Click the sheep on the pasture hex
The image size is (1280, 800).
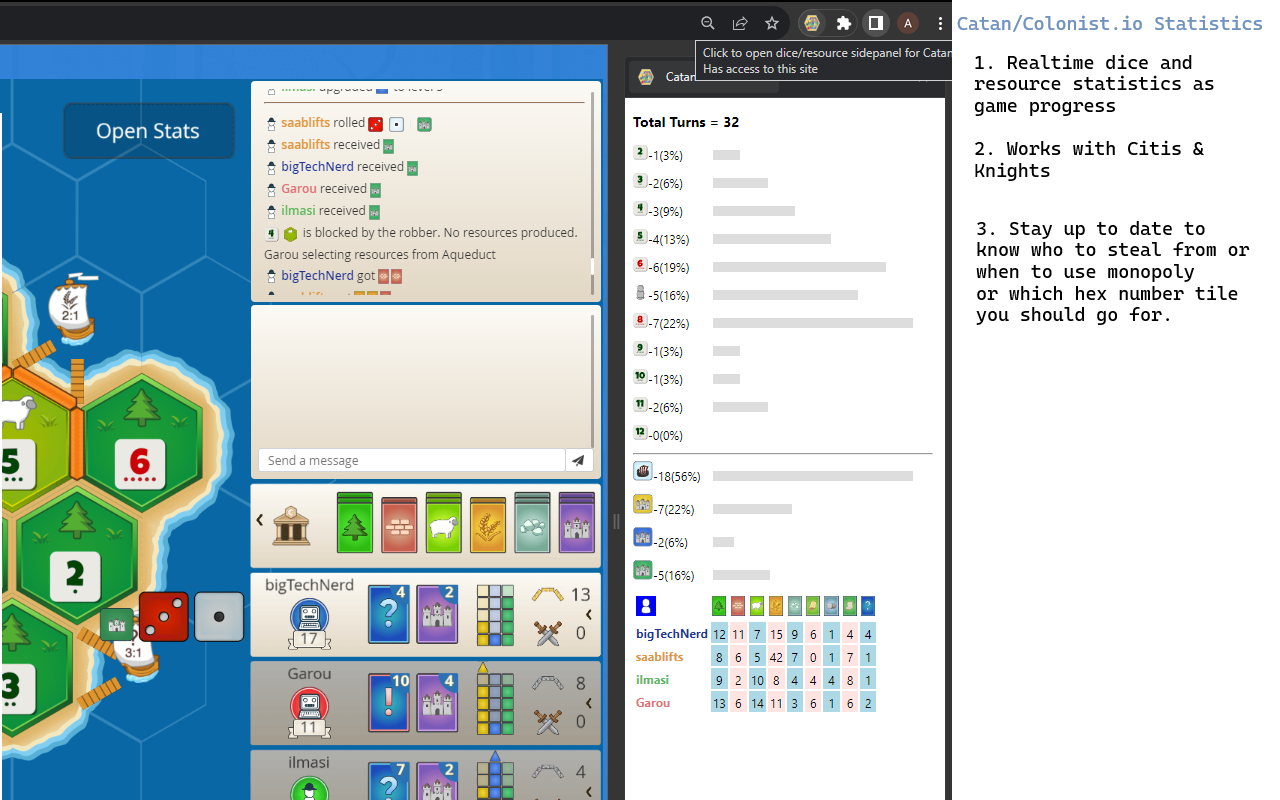(x=18, y=410)
